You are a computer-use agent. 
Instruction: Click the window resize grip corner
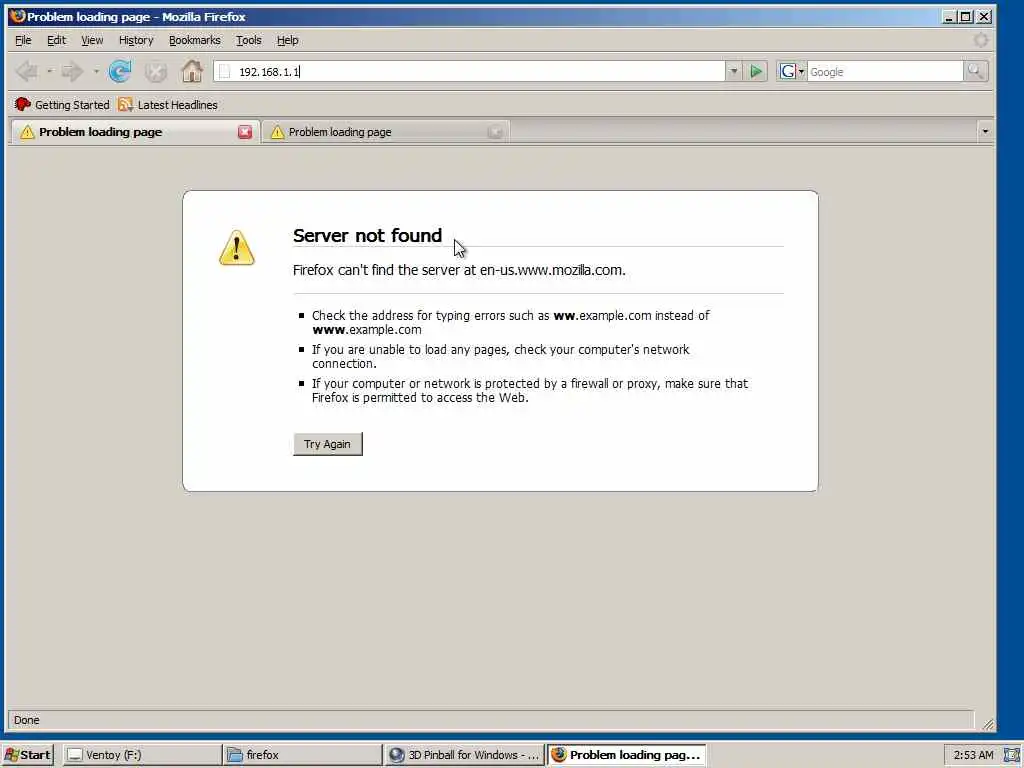(x=987, y=724)
